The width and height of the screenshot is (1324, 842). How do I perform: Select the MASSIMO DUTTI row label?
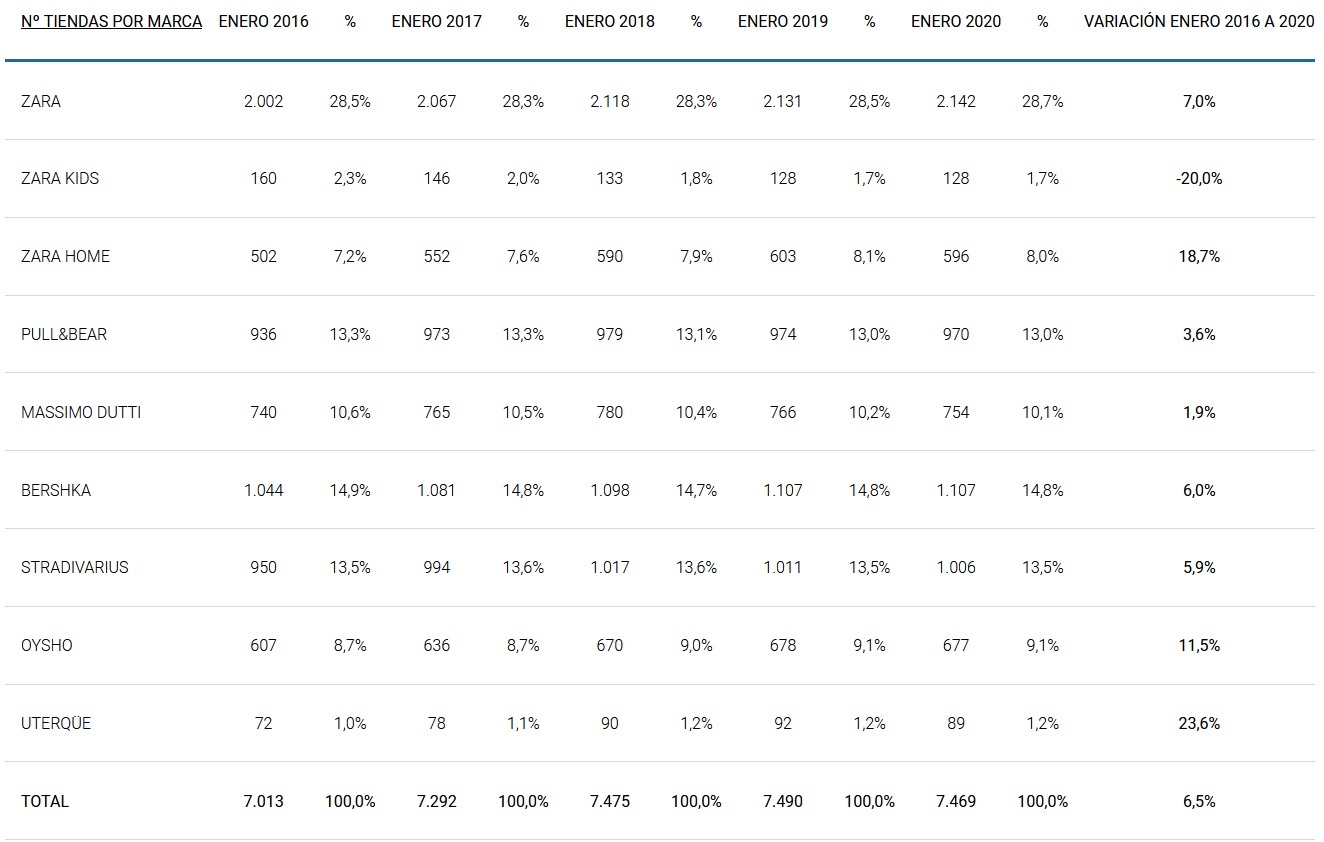(x=81, y=412)
